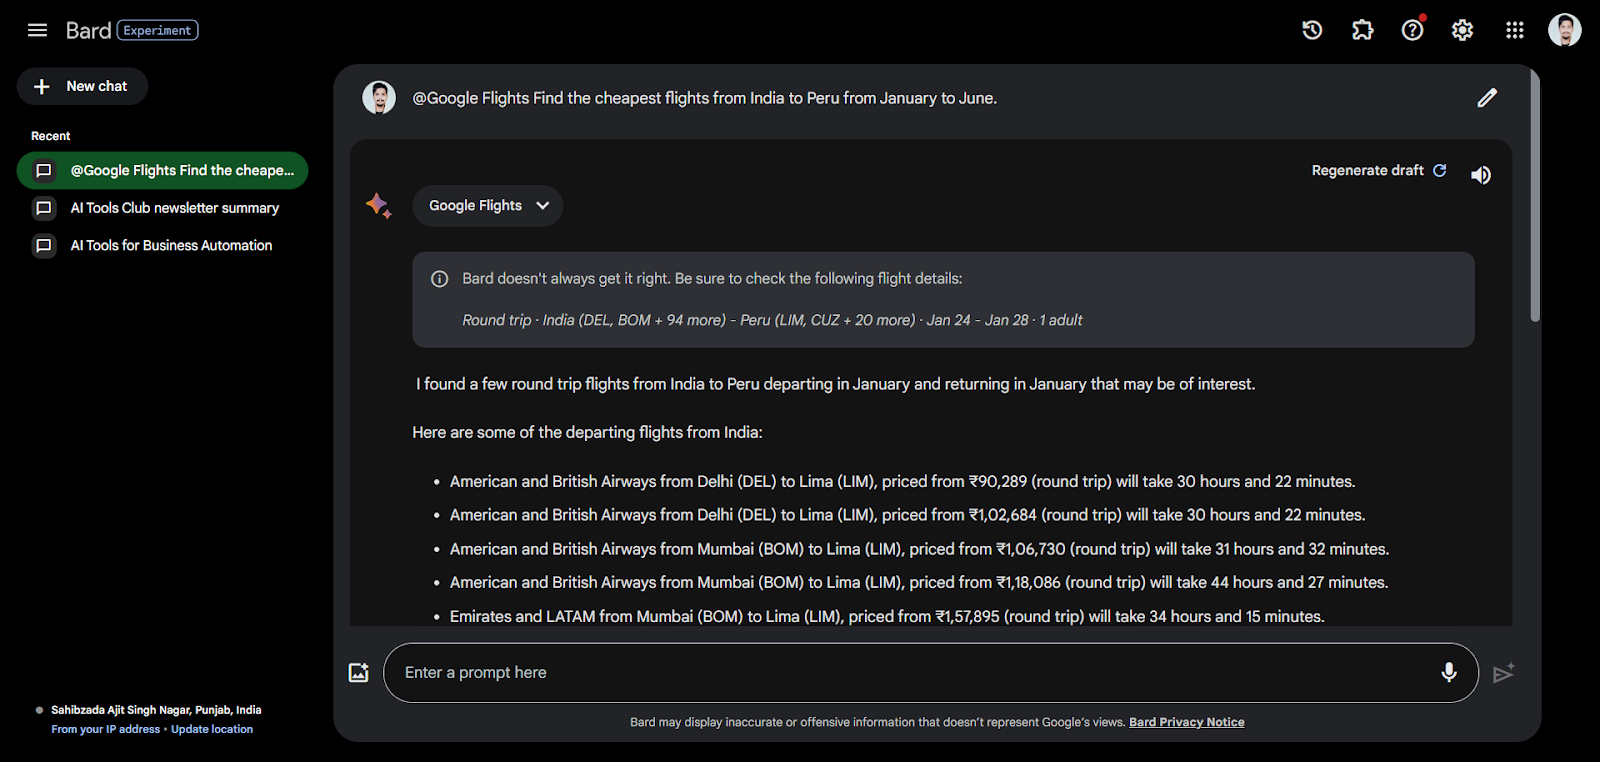This screenshot has height=762, width=1600.
Task: Click Regenerate draft button
Action: (1379, 171)
